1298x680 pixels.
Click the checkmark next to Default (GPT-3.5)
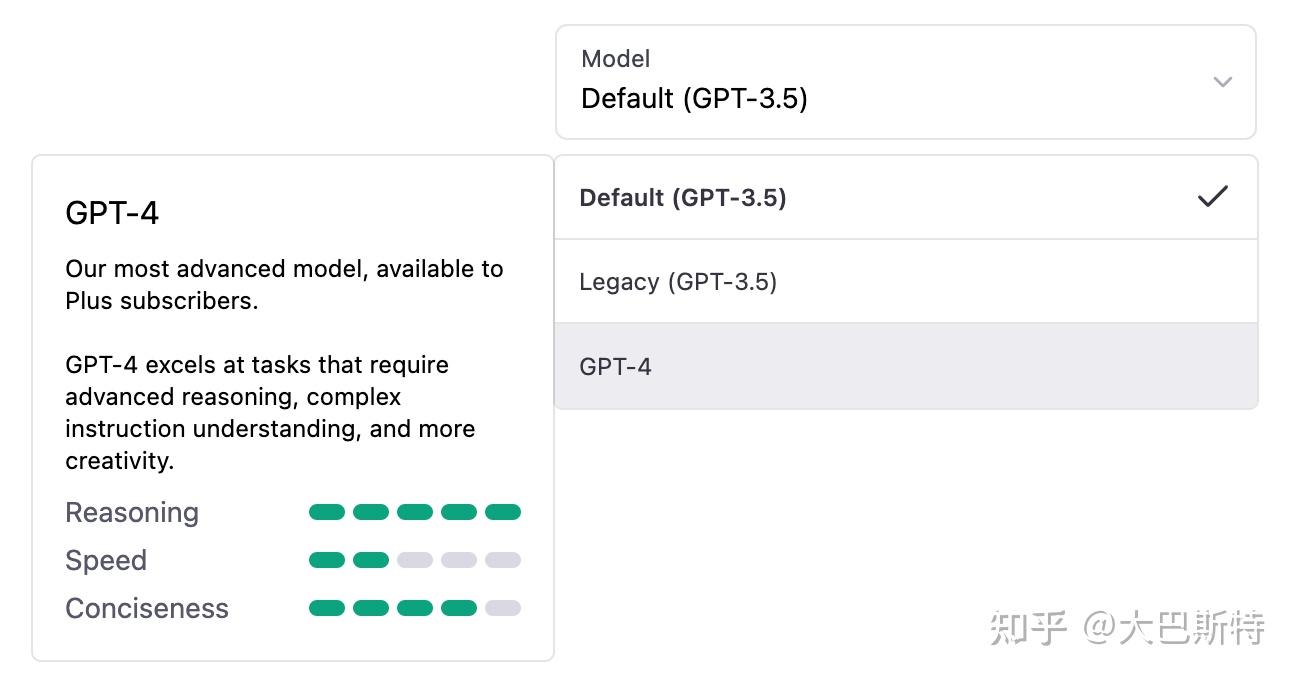coord(1212,197)
